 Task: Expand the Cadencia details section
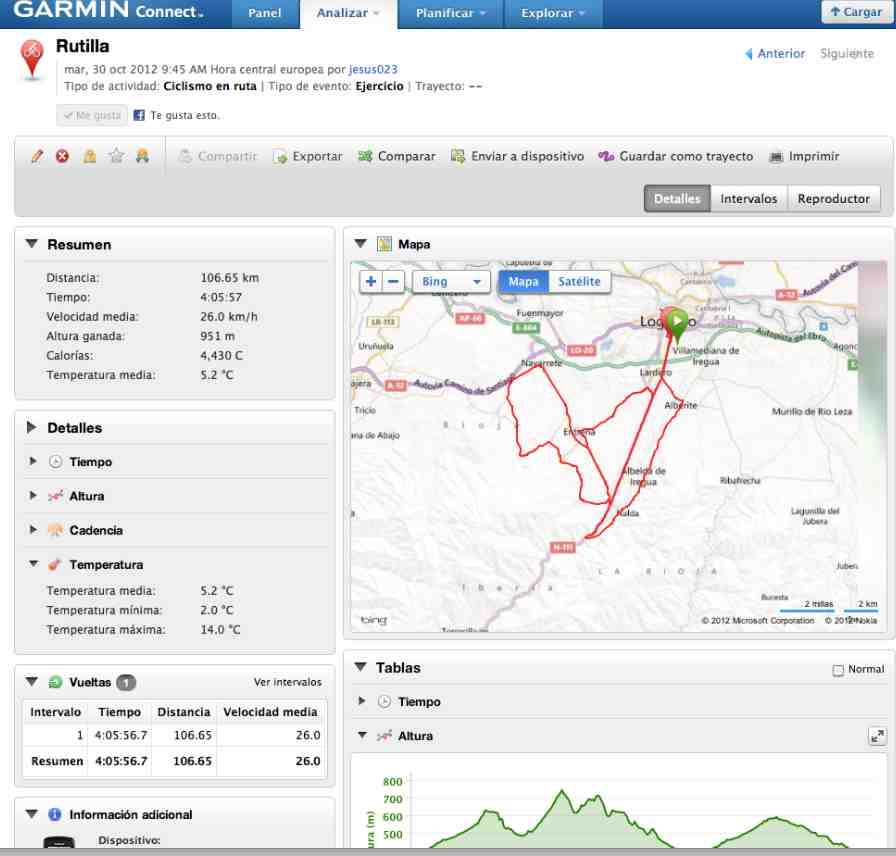point(33,529)
